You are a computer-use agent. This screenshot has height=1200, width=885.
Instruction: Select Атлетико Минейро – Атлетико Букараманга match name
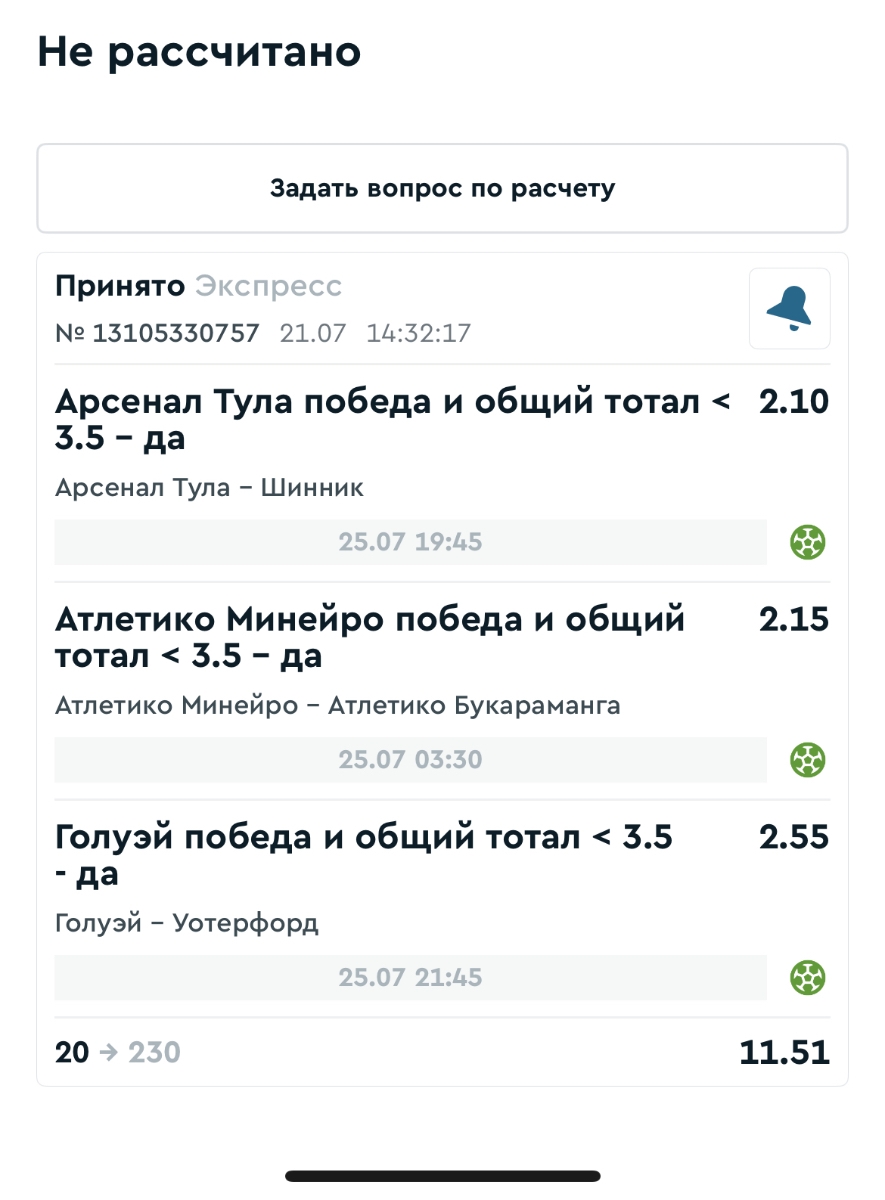pos(338,705)
